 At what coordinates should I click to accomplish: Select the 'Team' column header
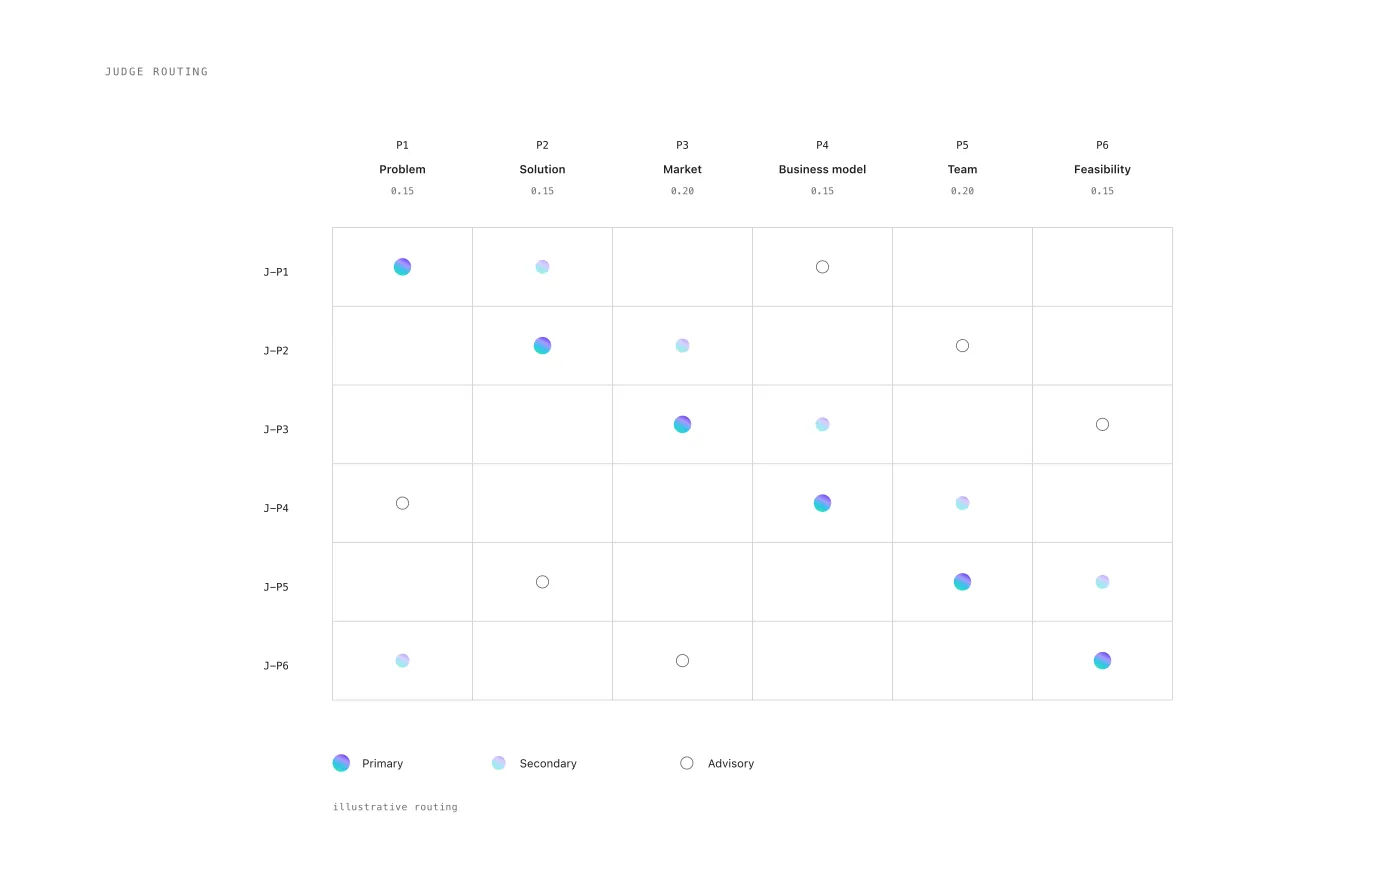pyautogui.click(x=962, y=170)
